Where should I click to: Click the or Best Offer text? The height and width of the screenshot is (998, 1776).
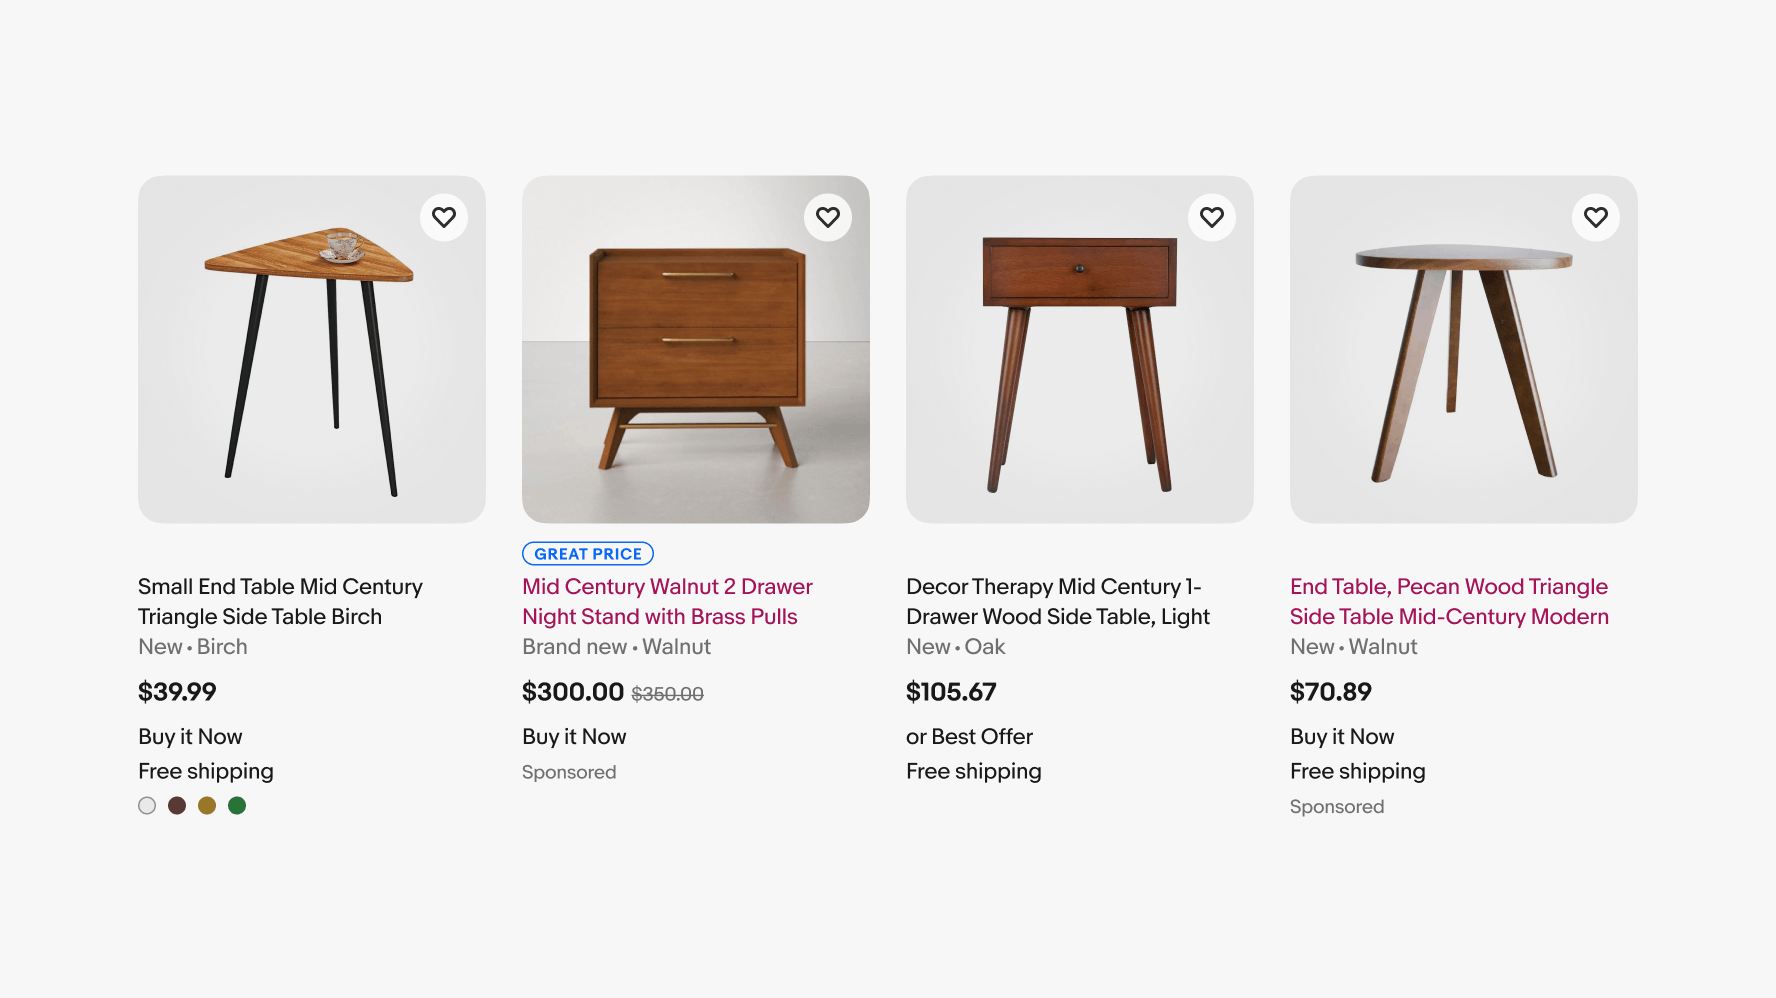pos(969,737)
